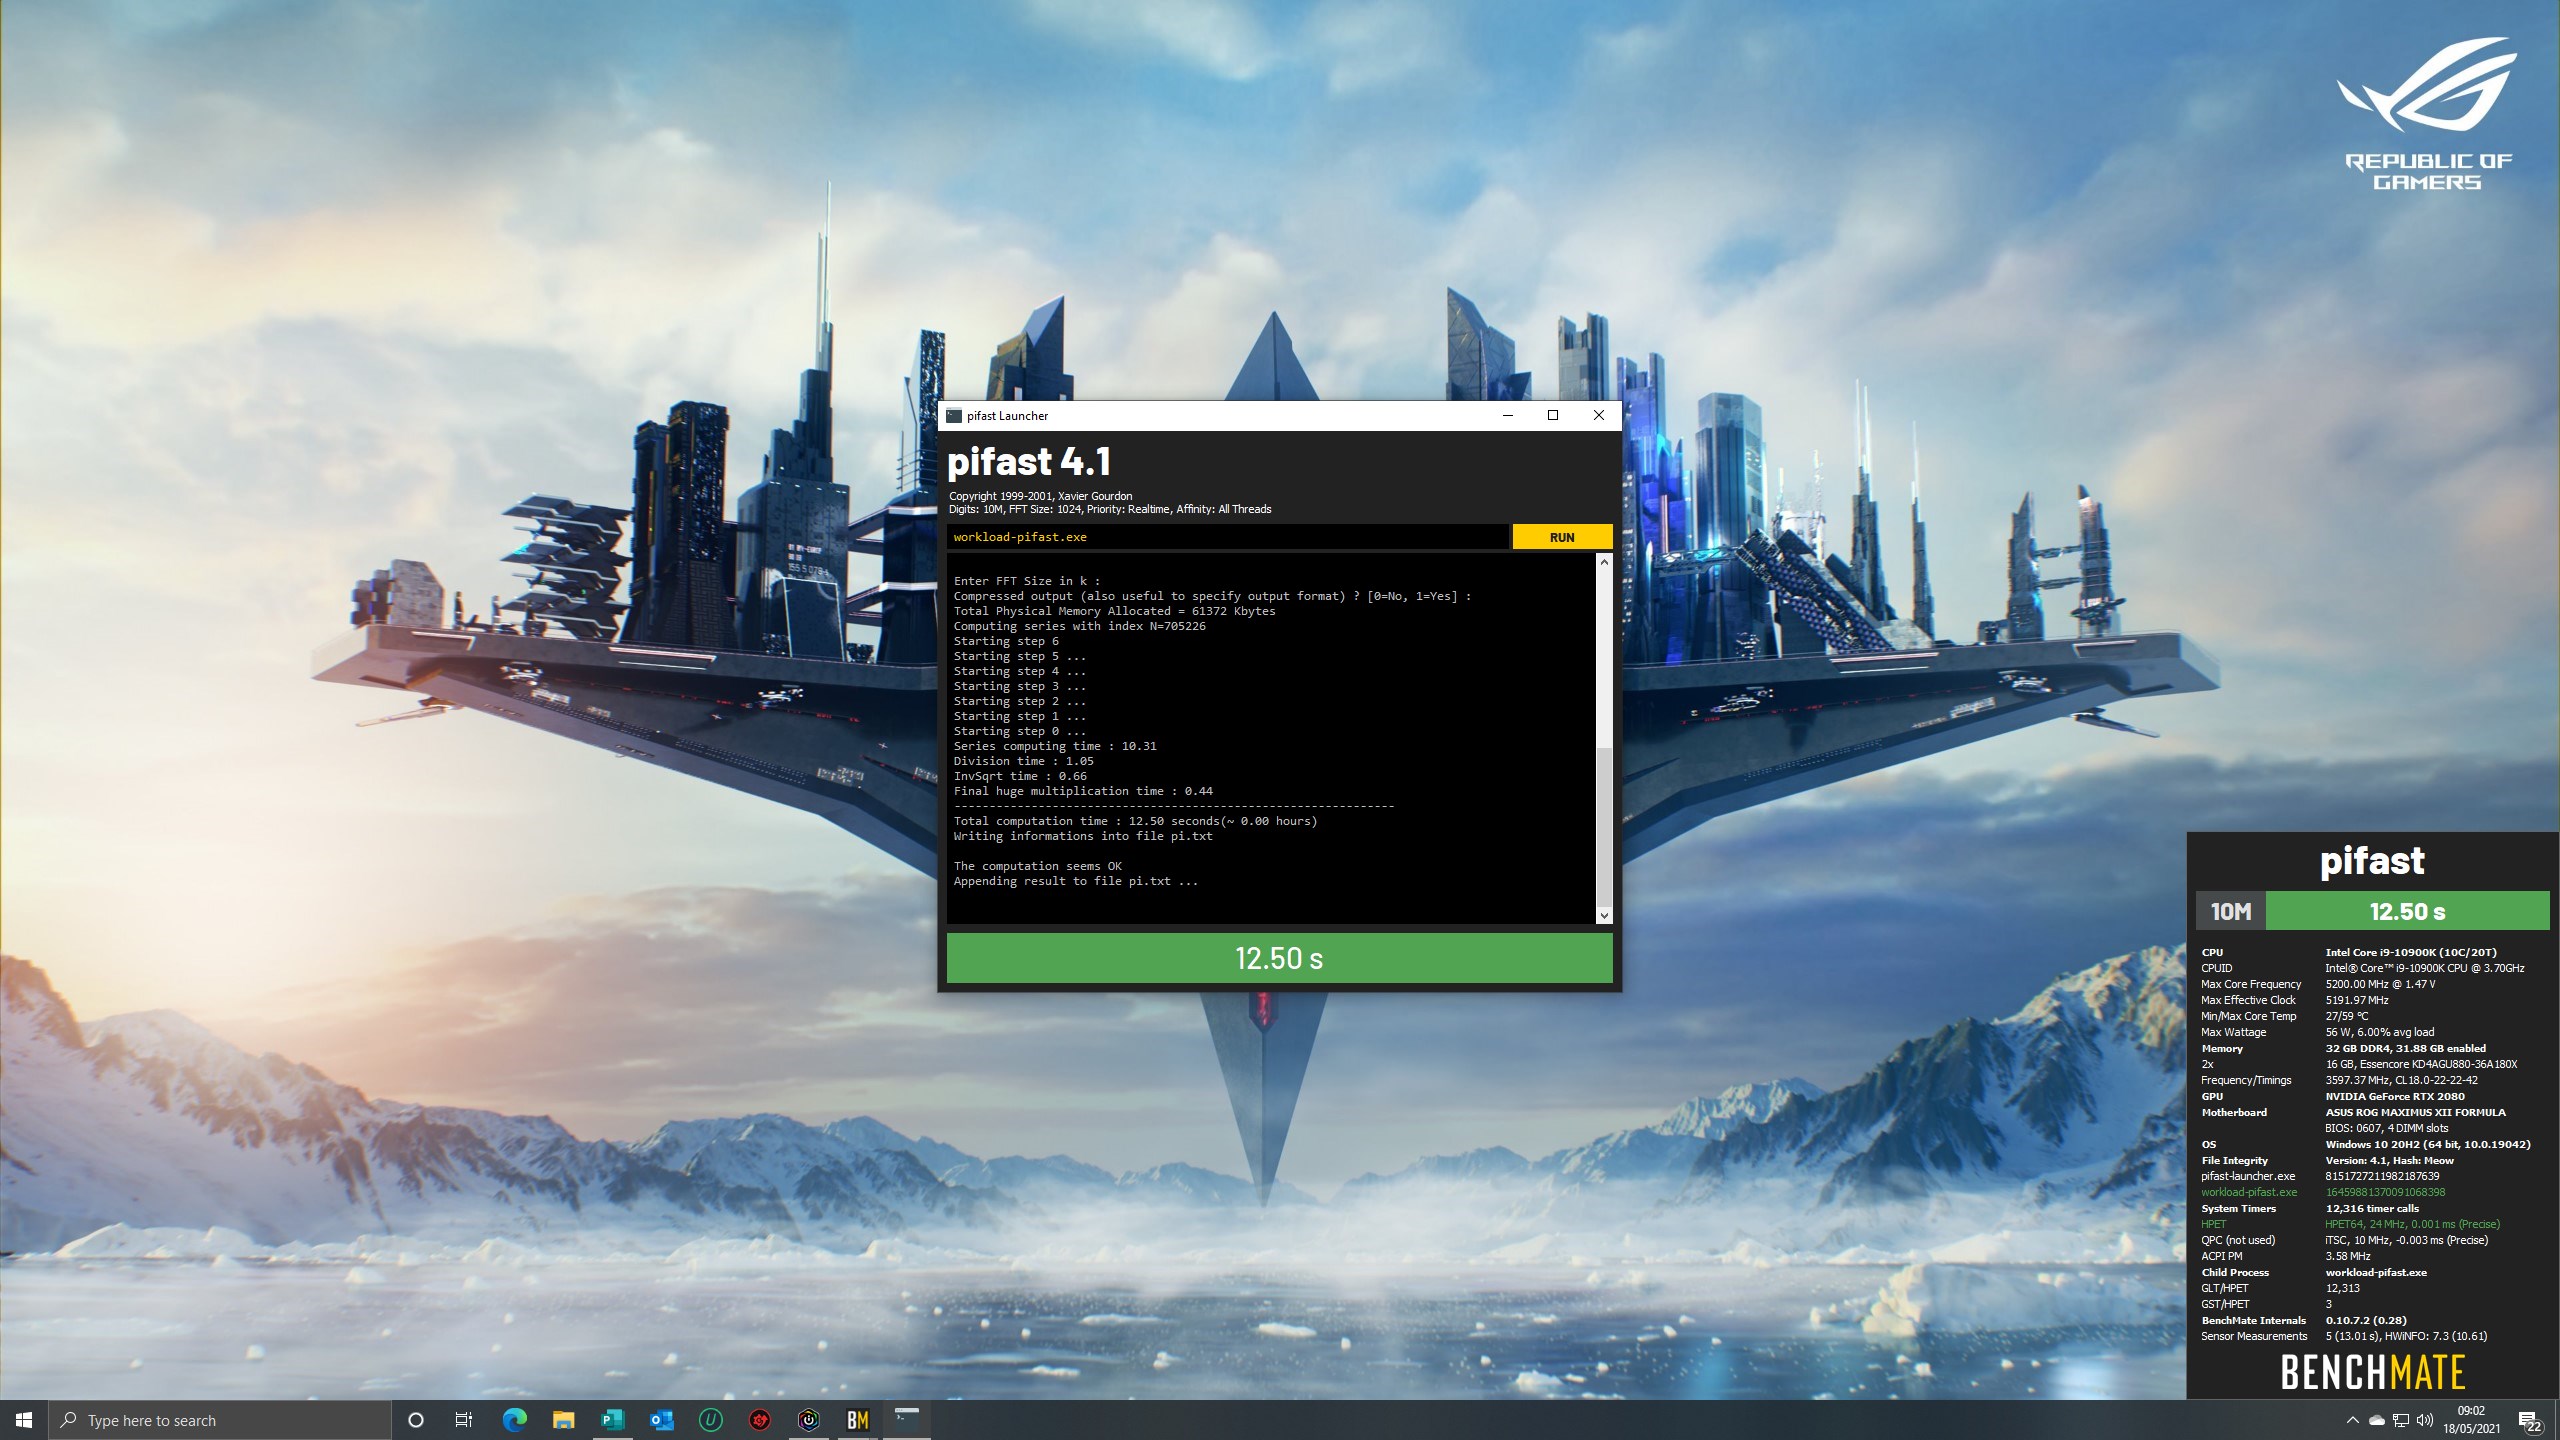Screen dimensions: 2560x1440
Task: Click 'Windows 10 20H2' OS value
Action: [2427, 1144]
